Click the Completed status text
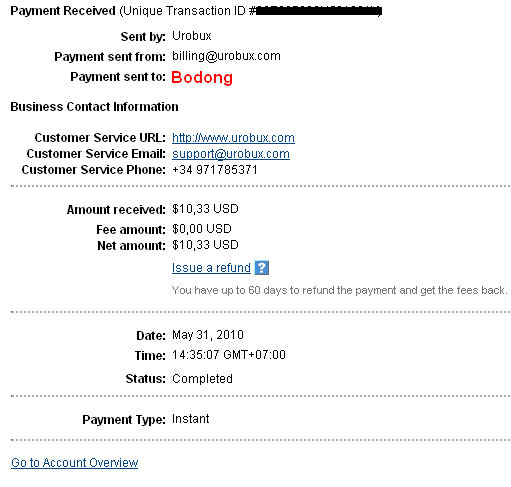This screenshot has width=511, height=487. (202, 379)
